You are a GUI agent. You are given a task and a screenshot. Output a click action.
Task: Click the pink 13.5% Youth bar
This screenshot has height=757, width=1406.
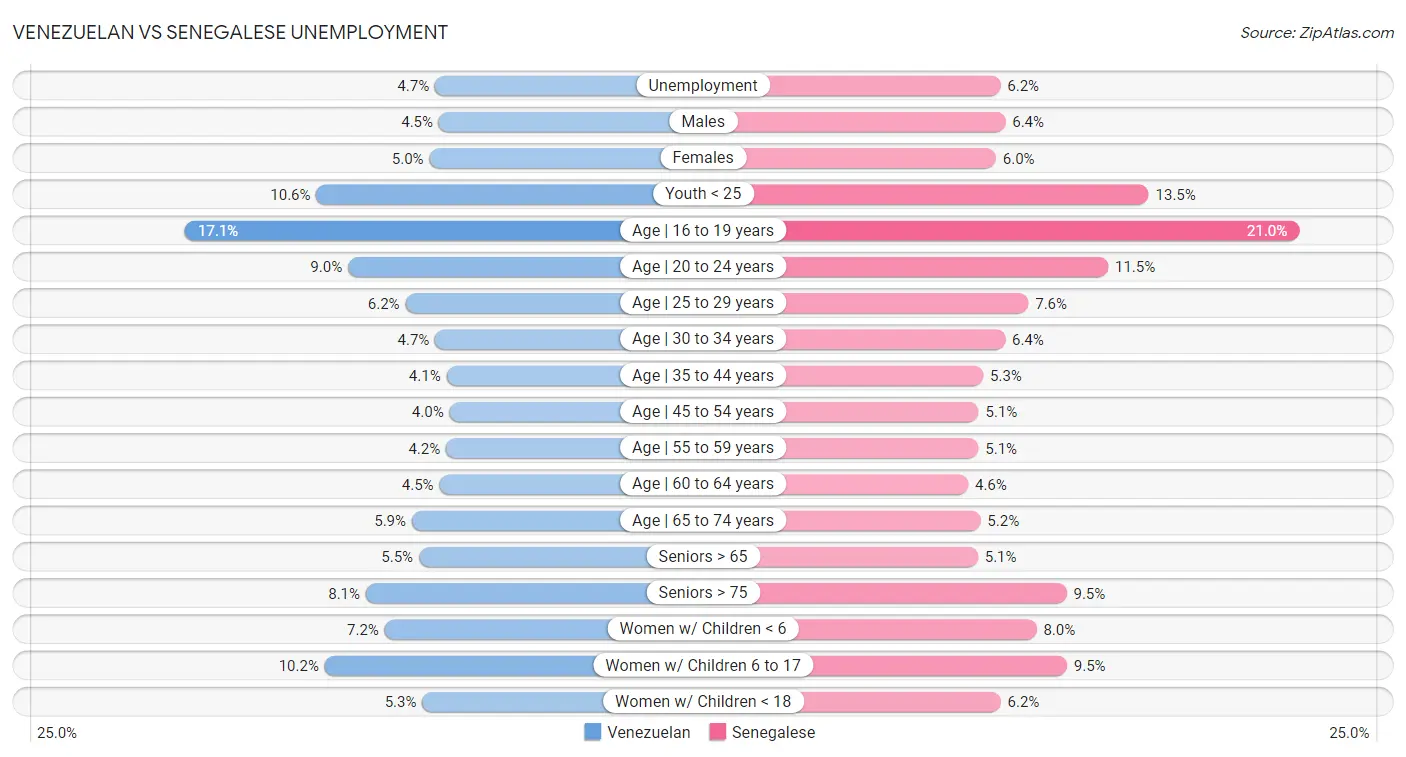pyautogui.click(x=950, y=194)
